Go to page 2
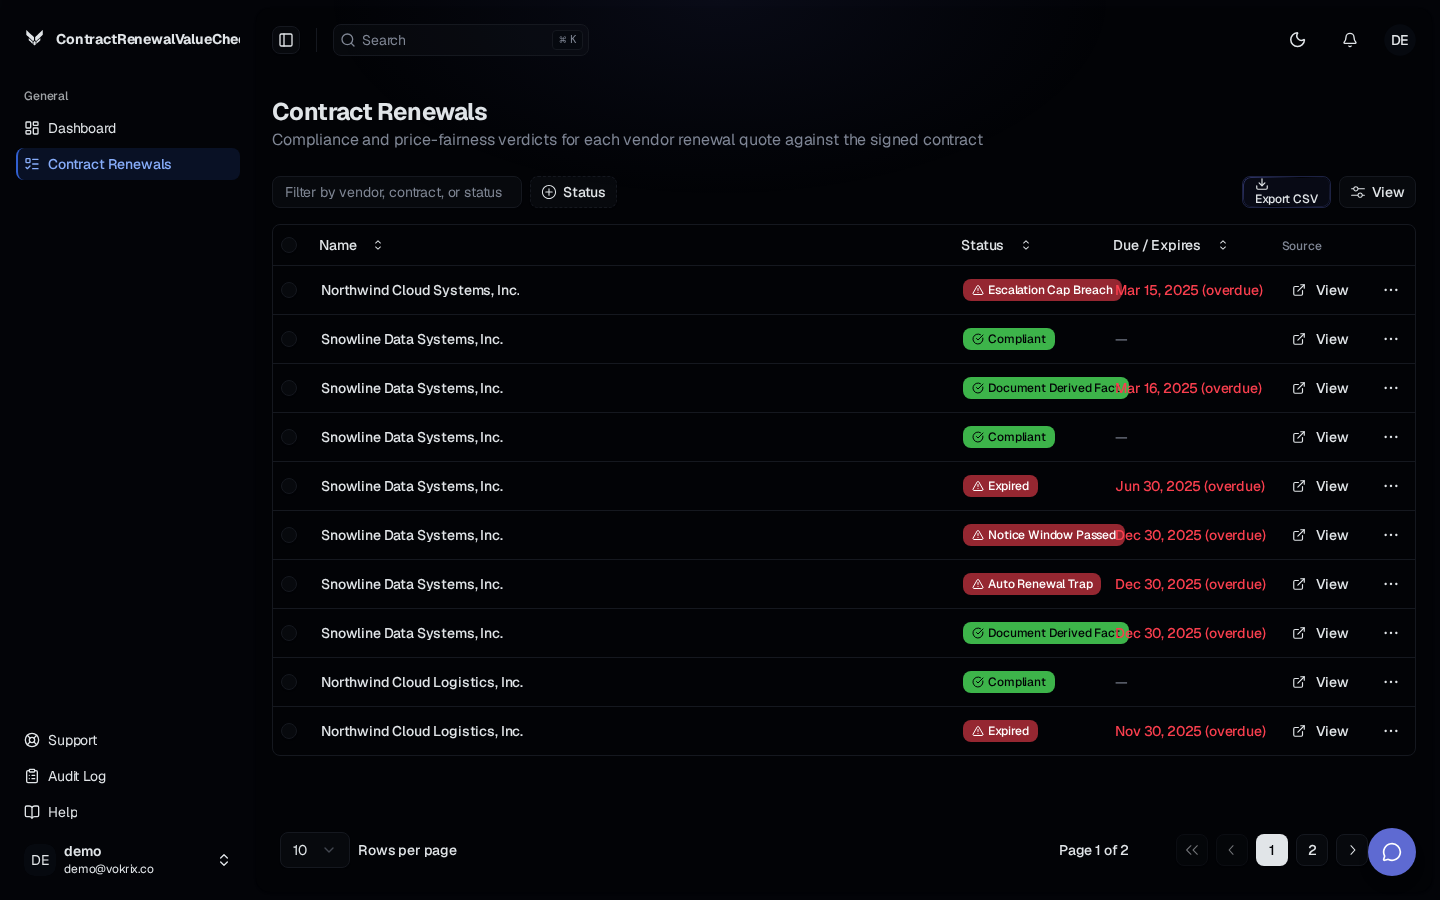The image size is (1440, 900). (1312, 850)
